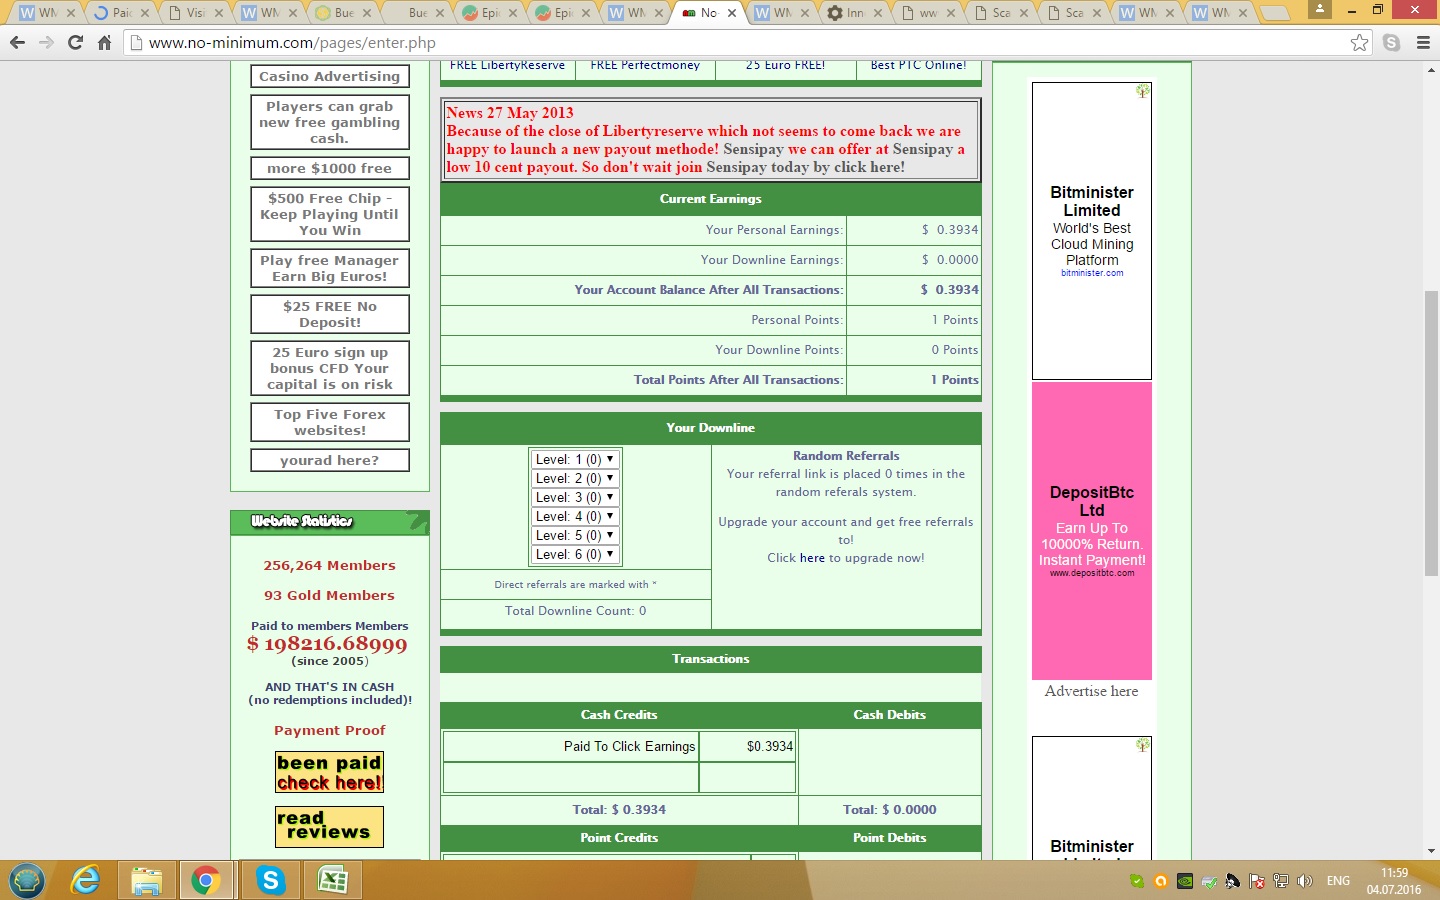Click the ad info icon on top Bitminister ad
1440x900 pixels.
[x=1143, y=91]
